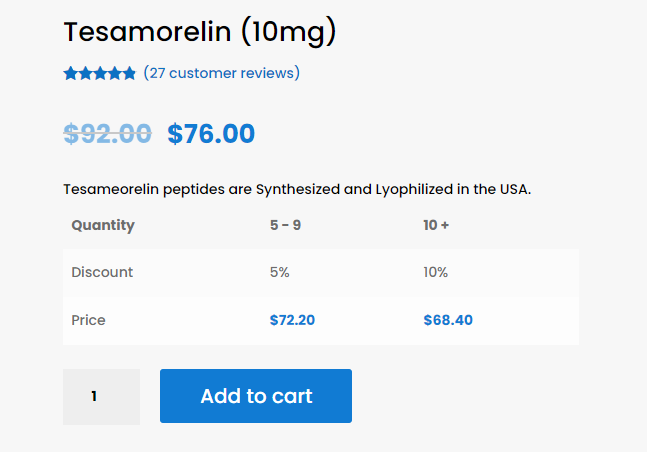This screenshot has height=452, width=647.
Task: Select the 10 + quantity column header
Action: (x=436, y=225)
